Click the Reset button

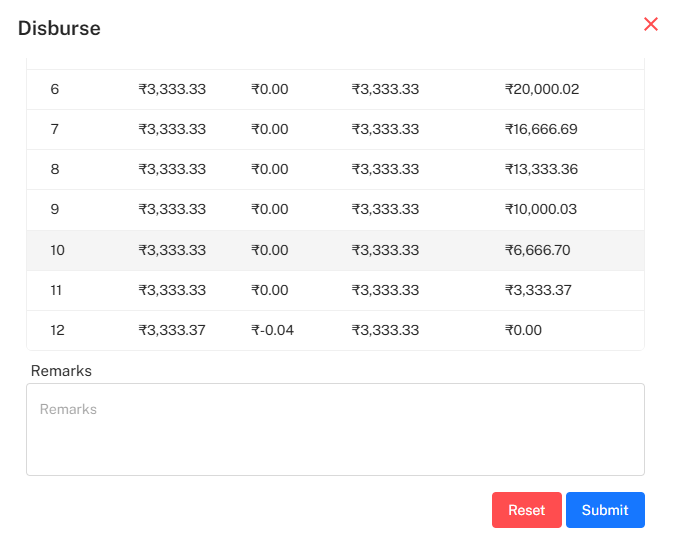(x=526, y=510)
